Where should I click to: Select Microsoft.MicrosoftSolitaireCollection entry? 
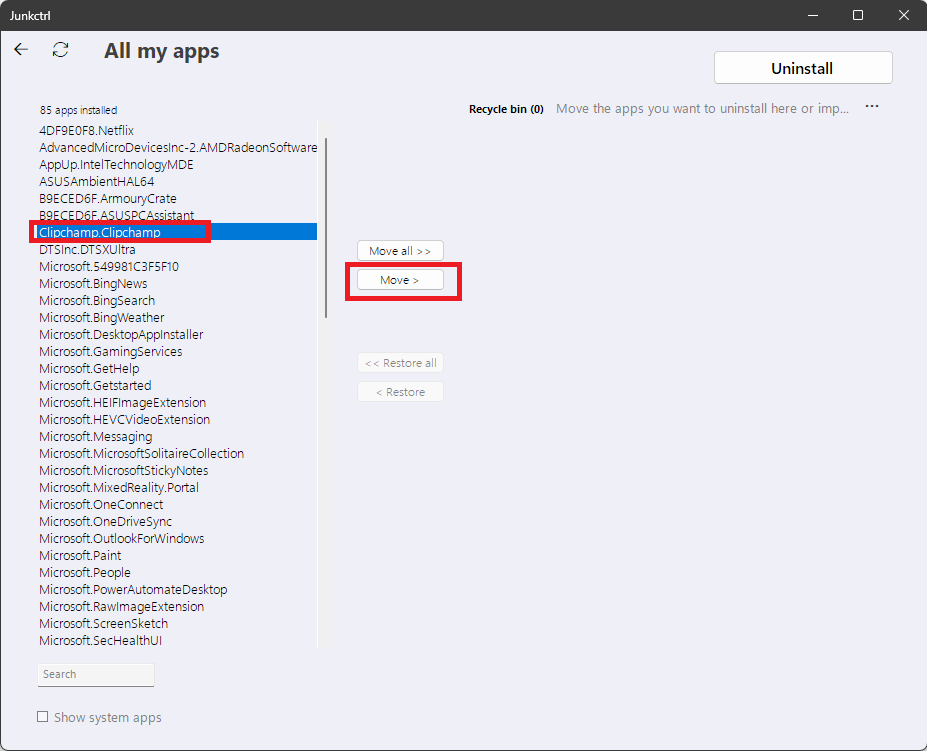(141, 453)
